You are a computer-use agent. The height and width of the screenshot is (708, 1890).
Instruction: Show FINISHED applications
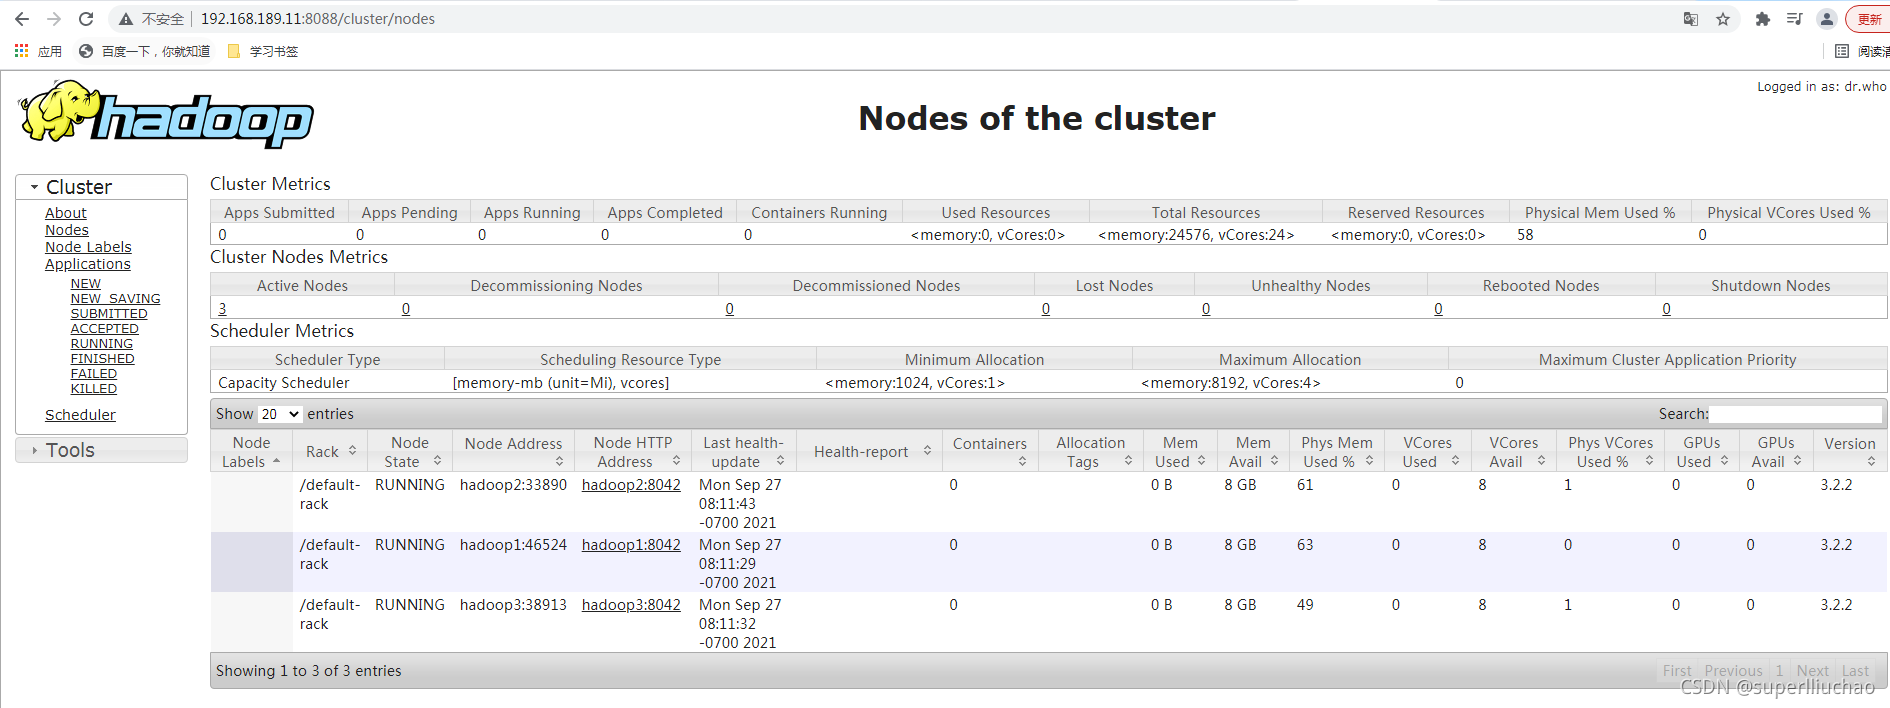pos(103,359)
